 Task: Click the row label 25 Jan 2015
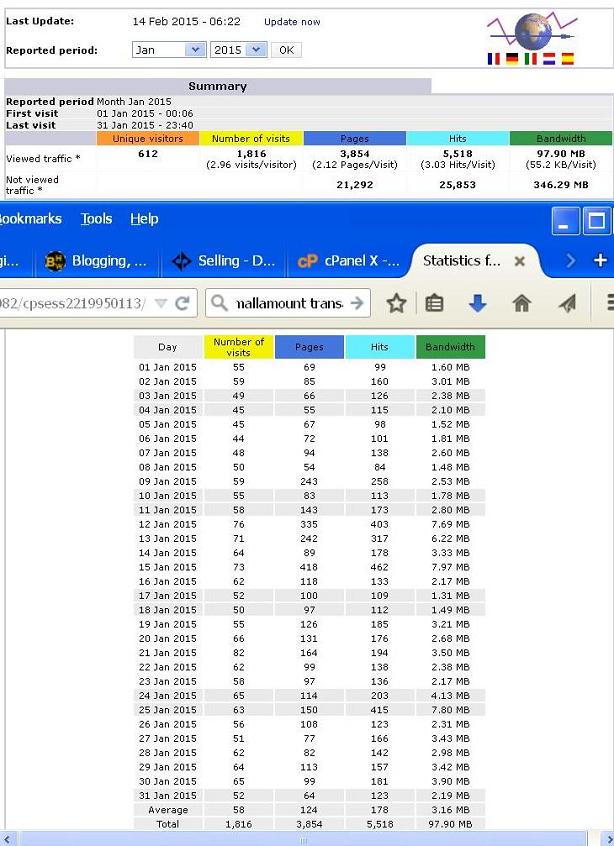coord(168,710)
